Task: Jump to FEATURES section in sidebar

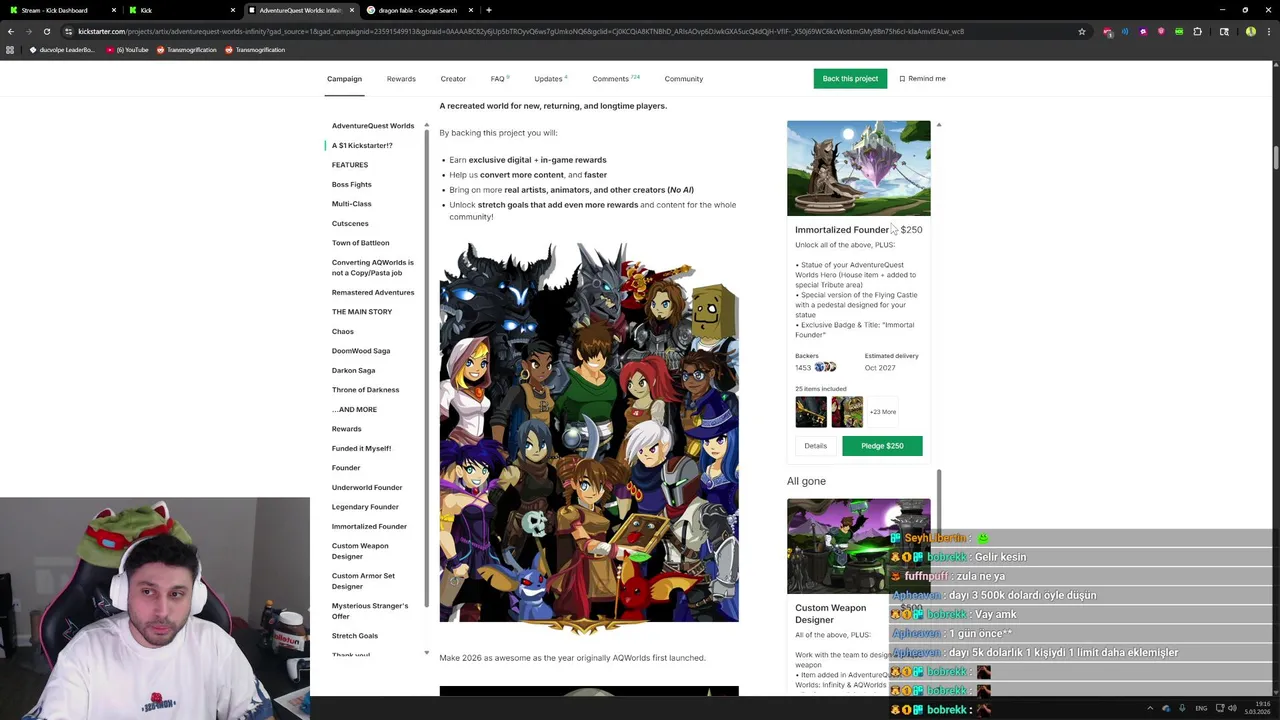Action: tap(350, 165)
